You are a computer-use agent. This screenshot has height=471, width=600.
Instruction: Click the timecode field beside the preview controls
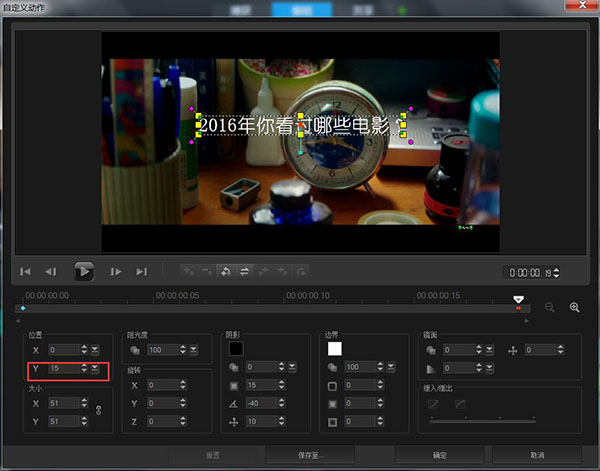(526, 272)
